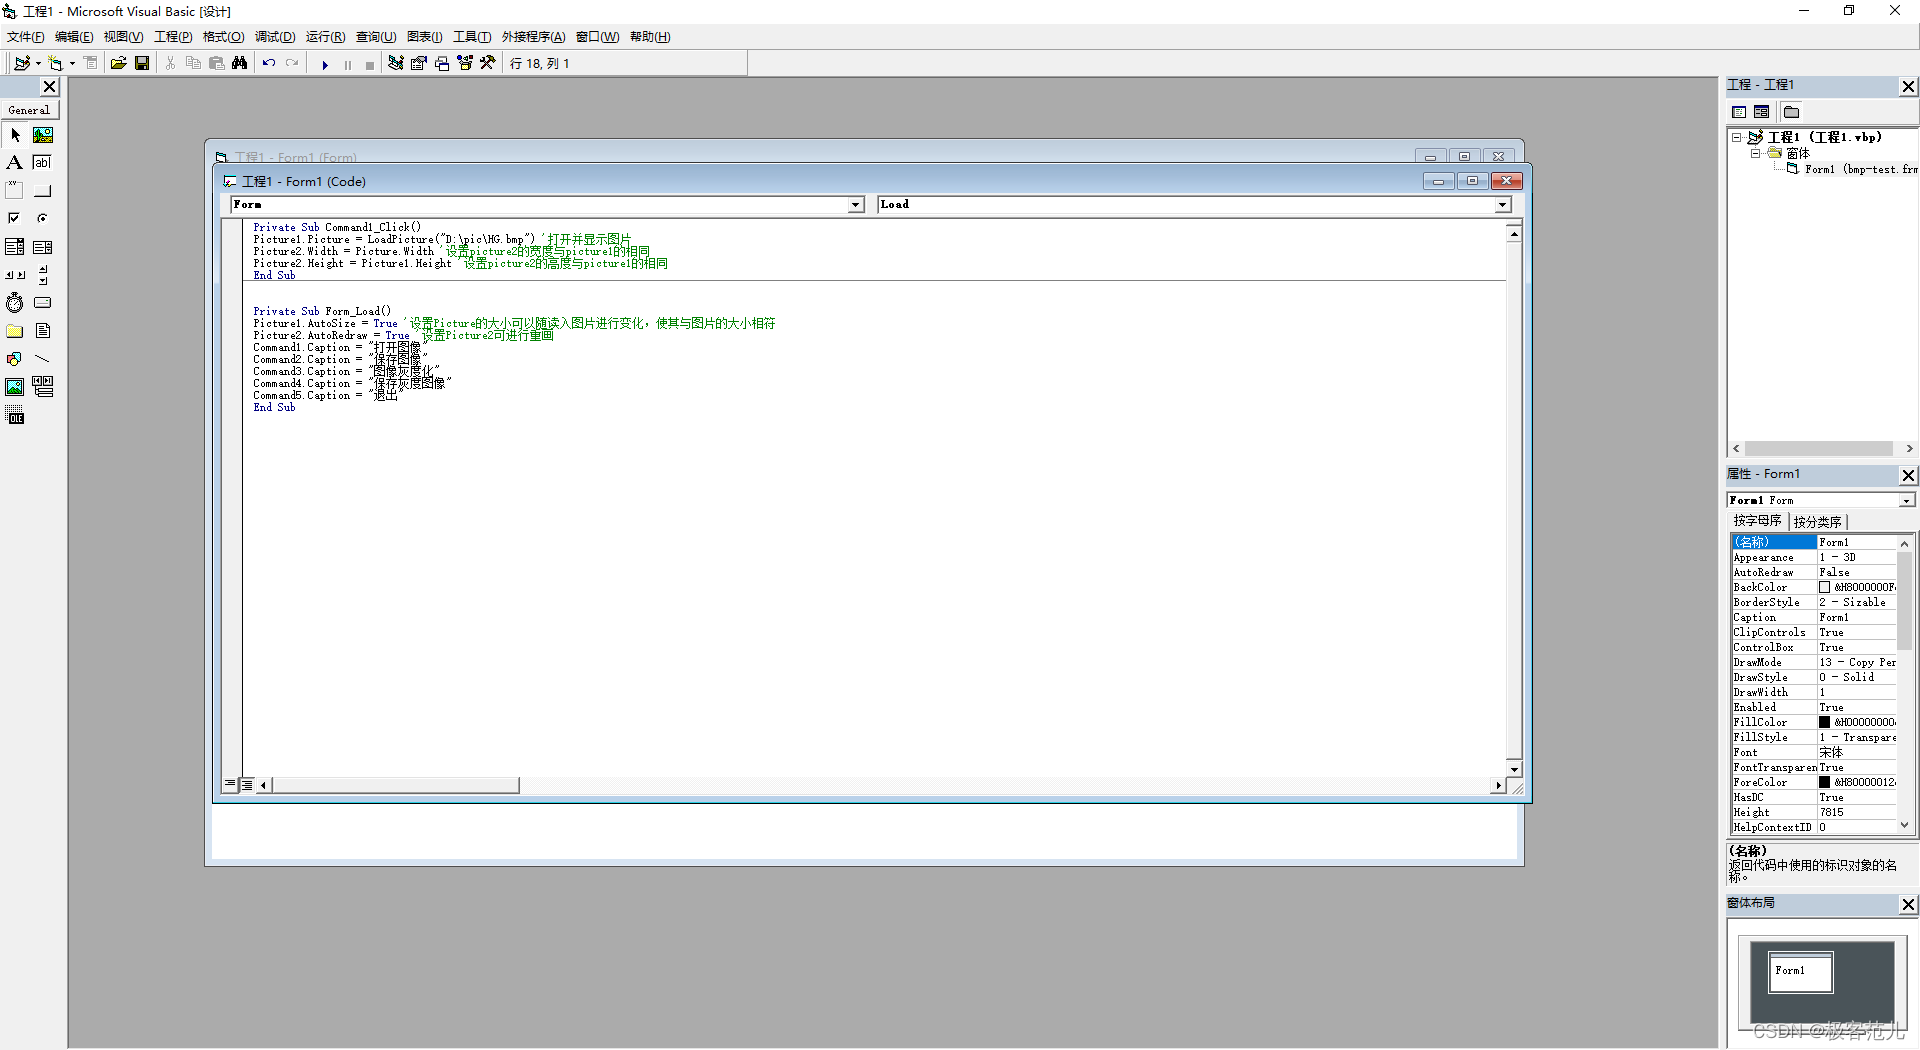Open the Menu Editor
This screenshot has height=1050, width=1920.
(x=91, y=63)
